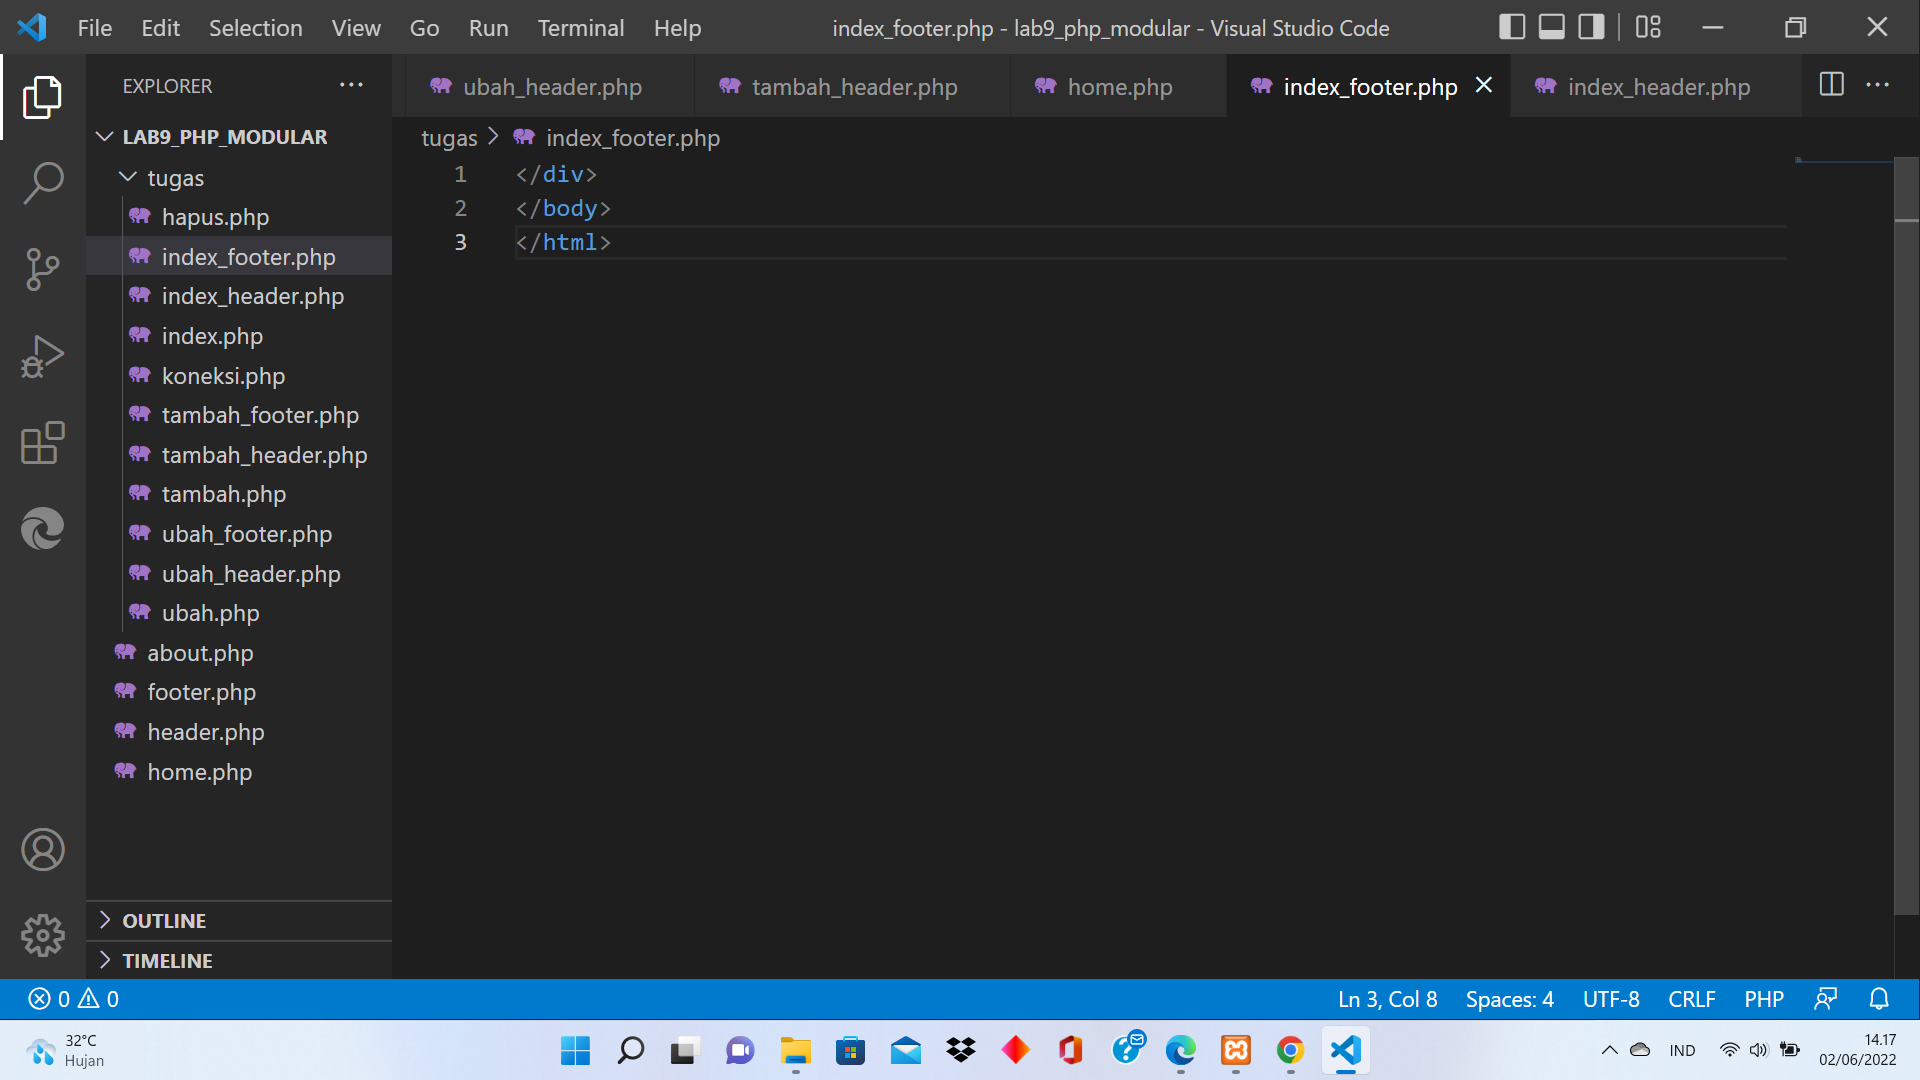The height and width of the screenshot is (1080, 1920).
Task: Toggle bottom panel layout icon
Action: [x=1551, y=27]
